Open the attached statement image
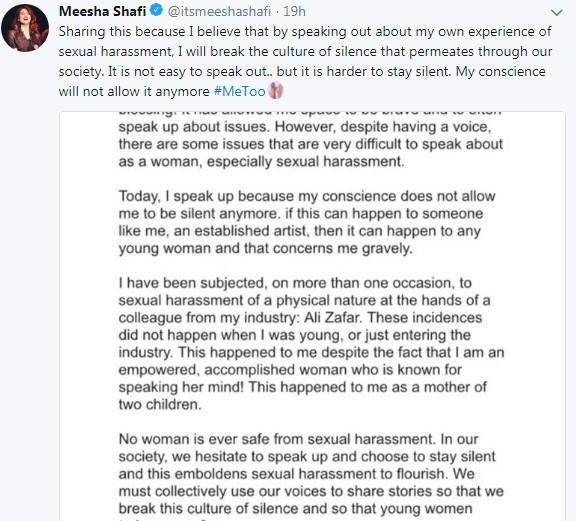576x521 pixels. coord(312,316)
